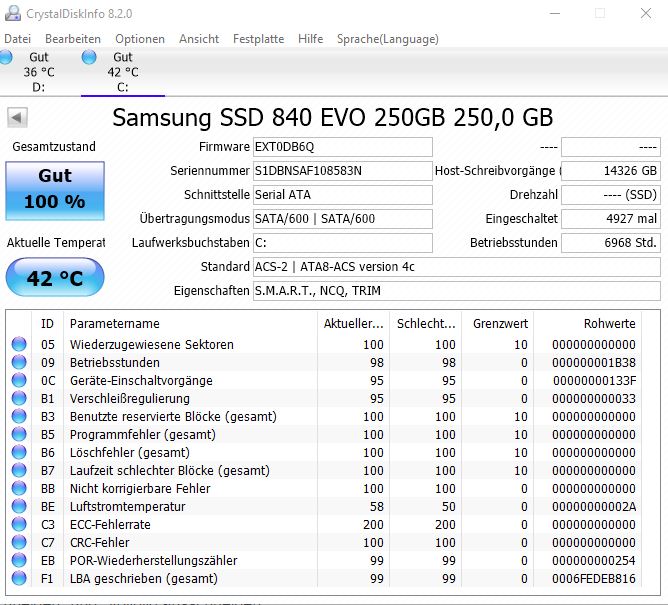This screenshot has width=668, height=605.
Task: Click status icon for POR-Wiederherstellungszähler
Action: pyautogui.click(x=19, y=560)
